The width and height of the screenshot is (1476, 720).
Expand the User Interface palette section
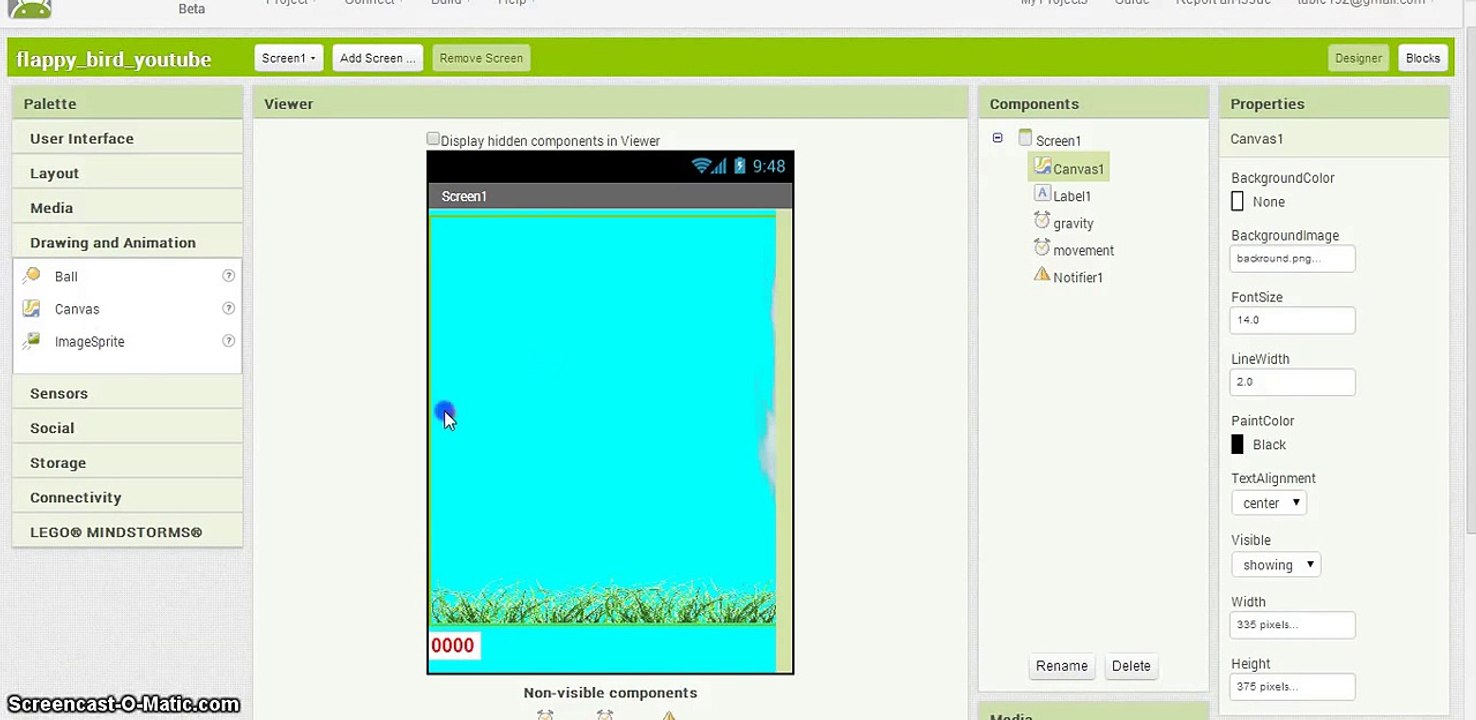127,139
